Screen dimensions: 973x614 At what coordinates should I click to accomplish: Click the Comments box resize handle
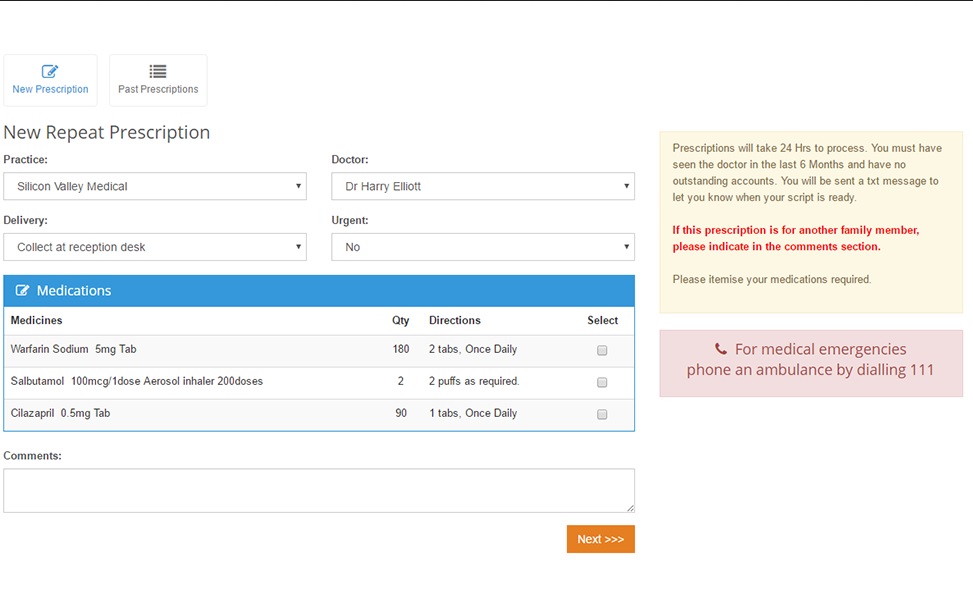tap(630, 508)
